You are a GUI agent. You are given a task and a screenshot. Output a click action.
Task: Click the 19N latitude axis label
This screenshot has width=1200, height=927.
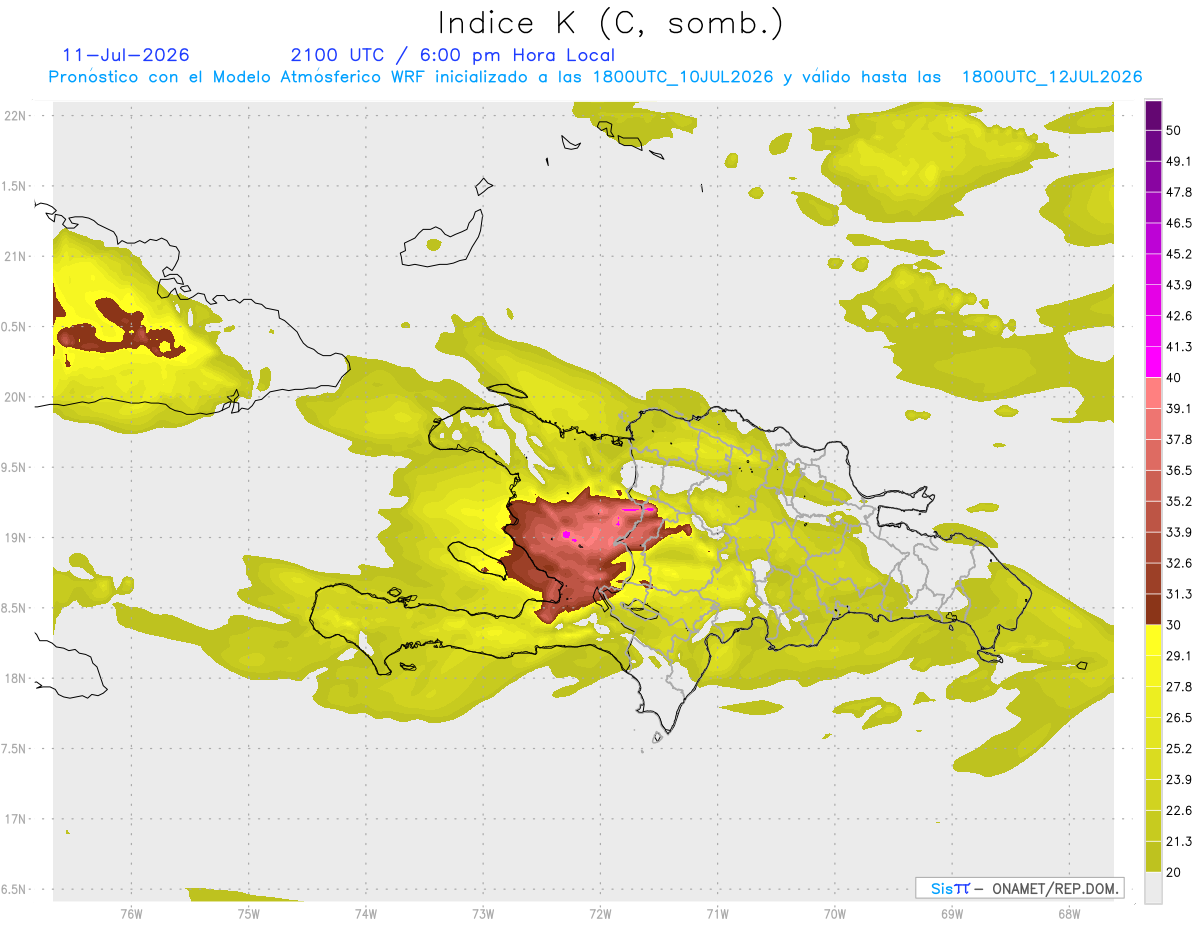coord(17,538)
